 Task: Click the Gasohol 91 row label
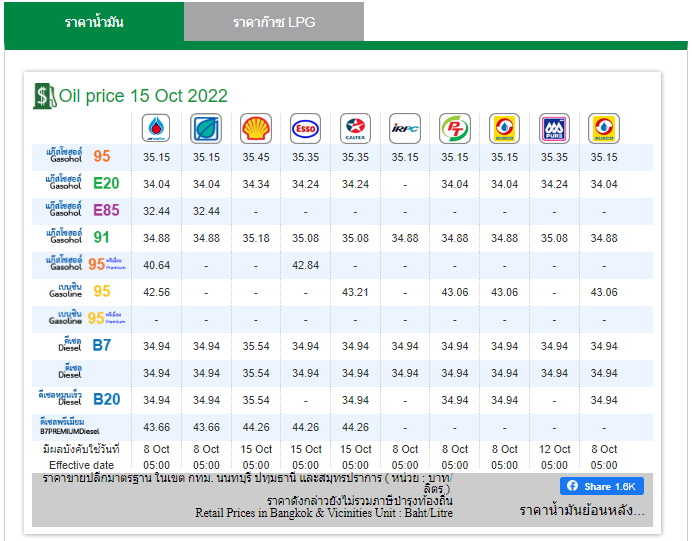coord(78,237)
